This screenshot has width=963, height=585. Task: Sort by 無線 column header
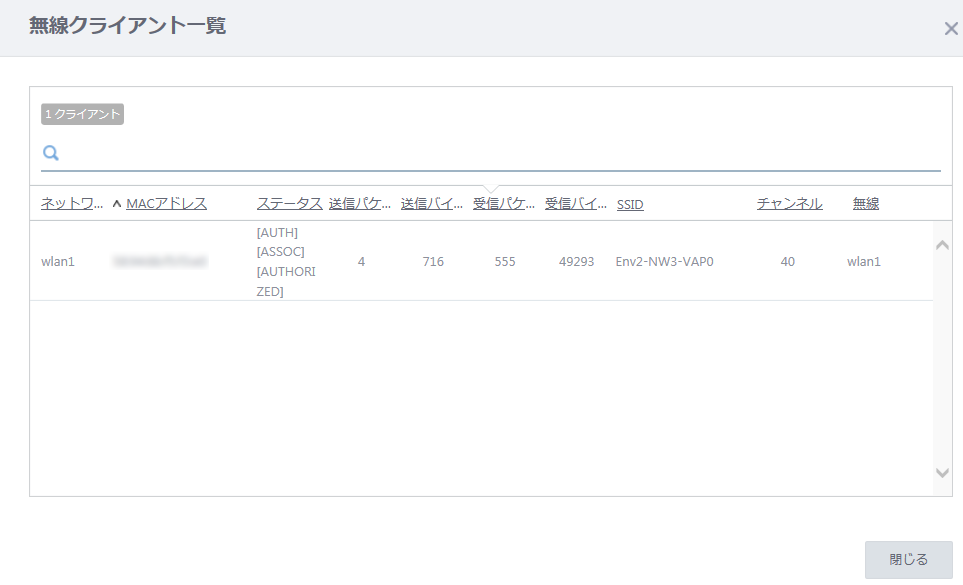click(866, 204)
